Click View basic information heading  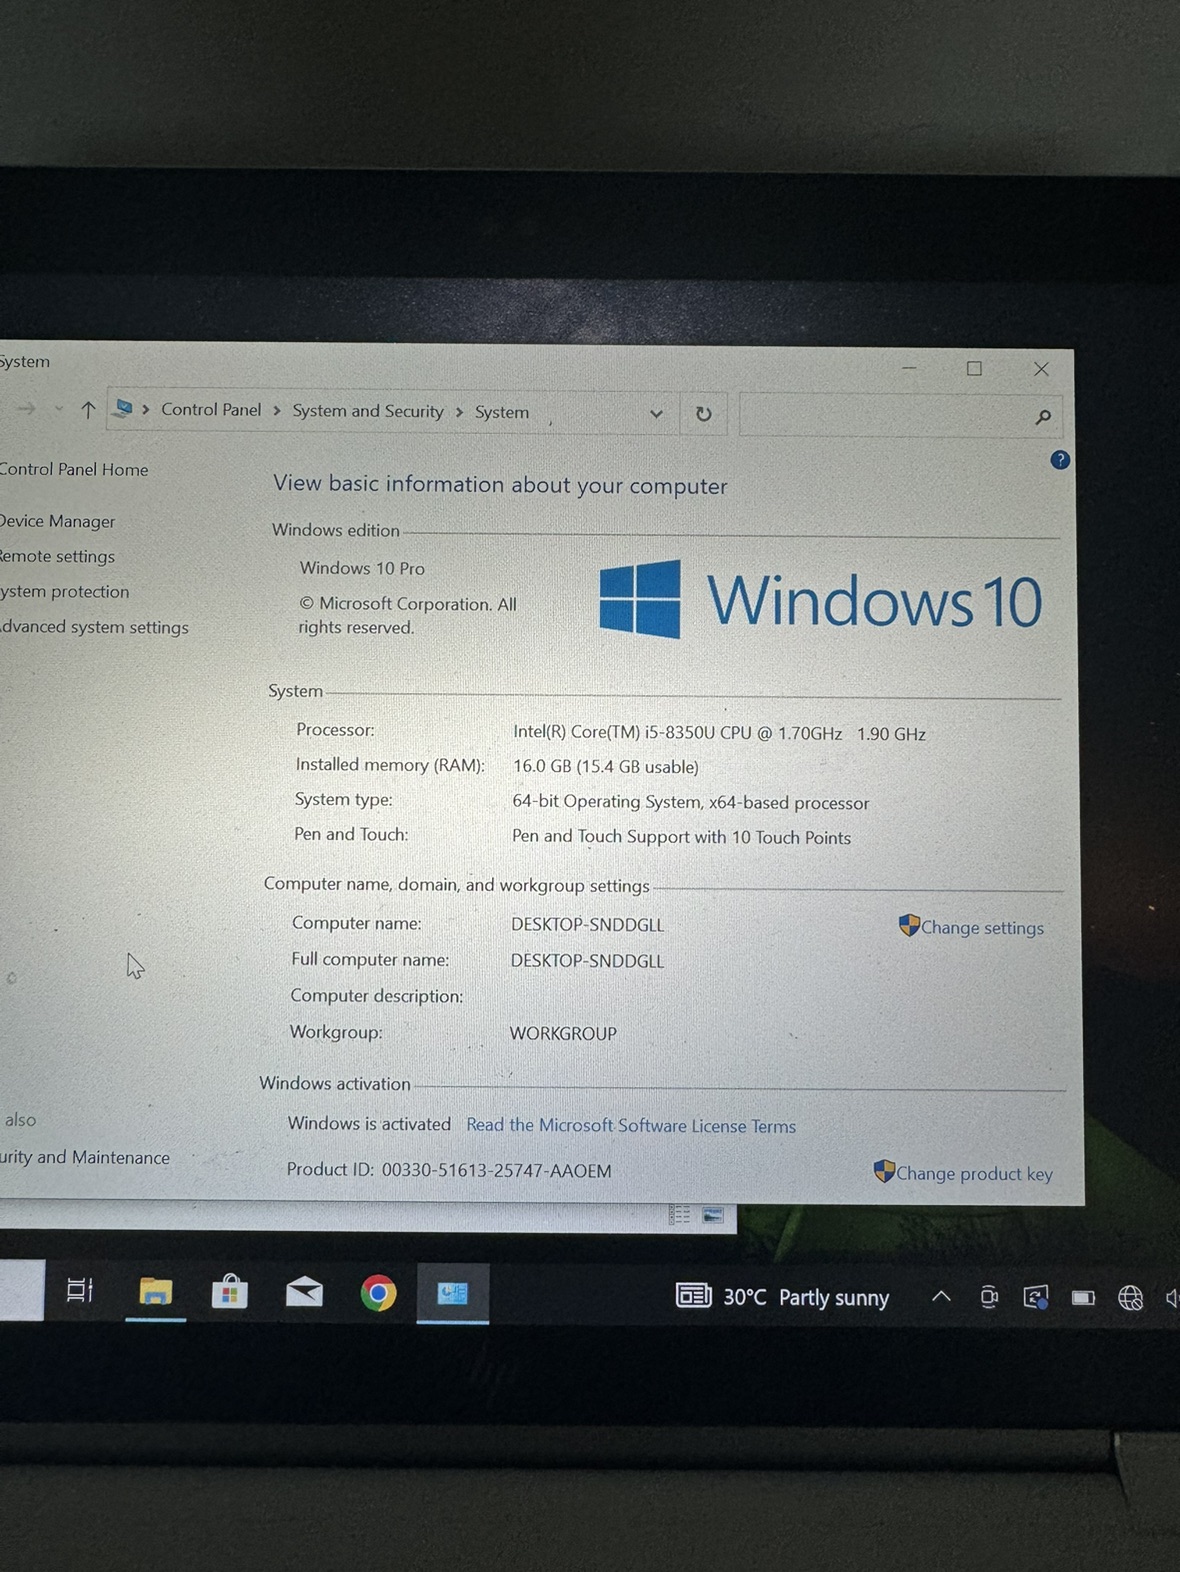(500, 485)
